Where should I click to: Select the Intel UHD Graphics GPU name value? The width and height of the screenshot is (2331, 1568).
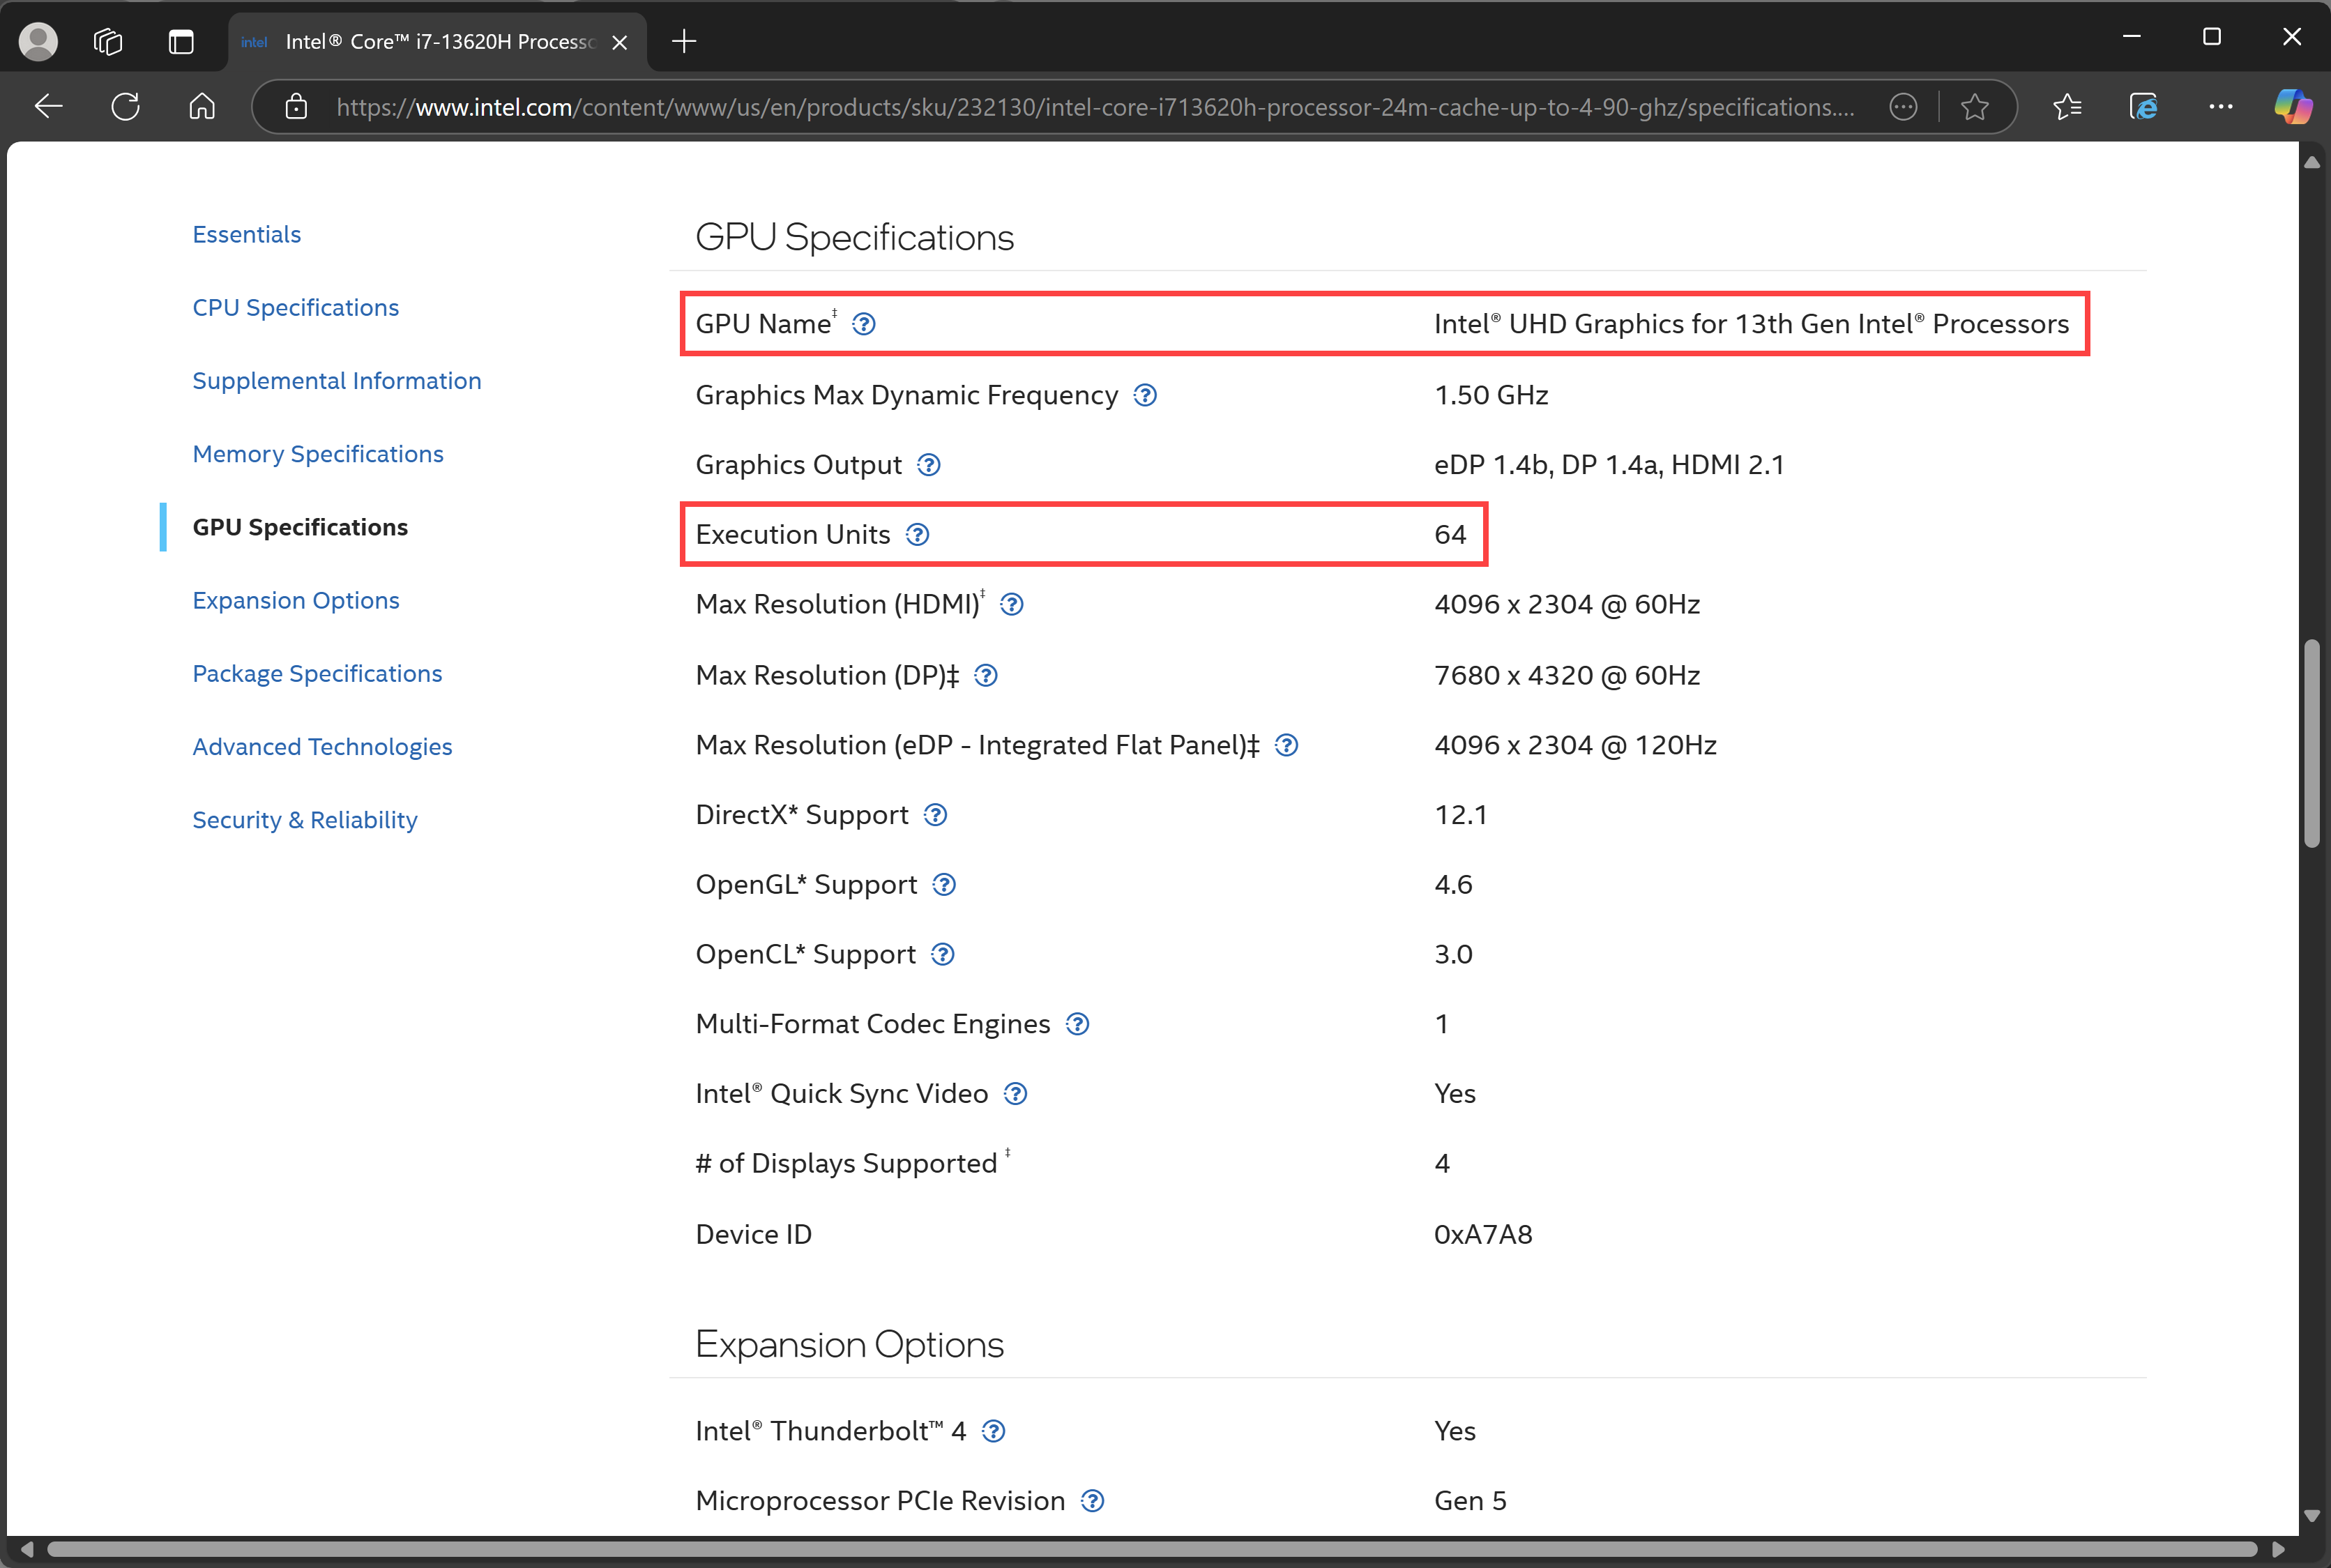1751,324
